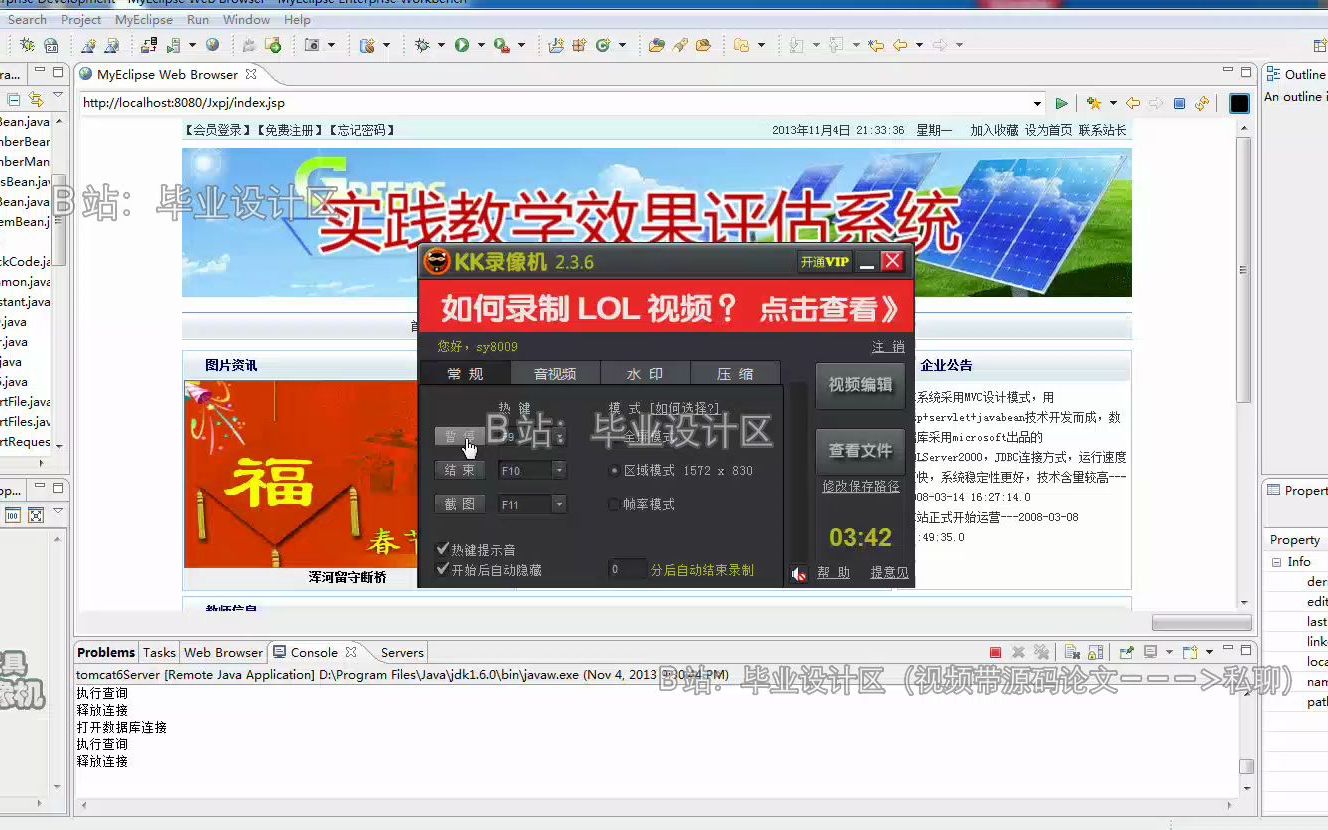Click the 结束 button in KK recorder
The image size is (1328, 830).
(x=460, y=470)
